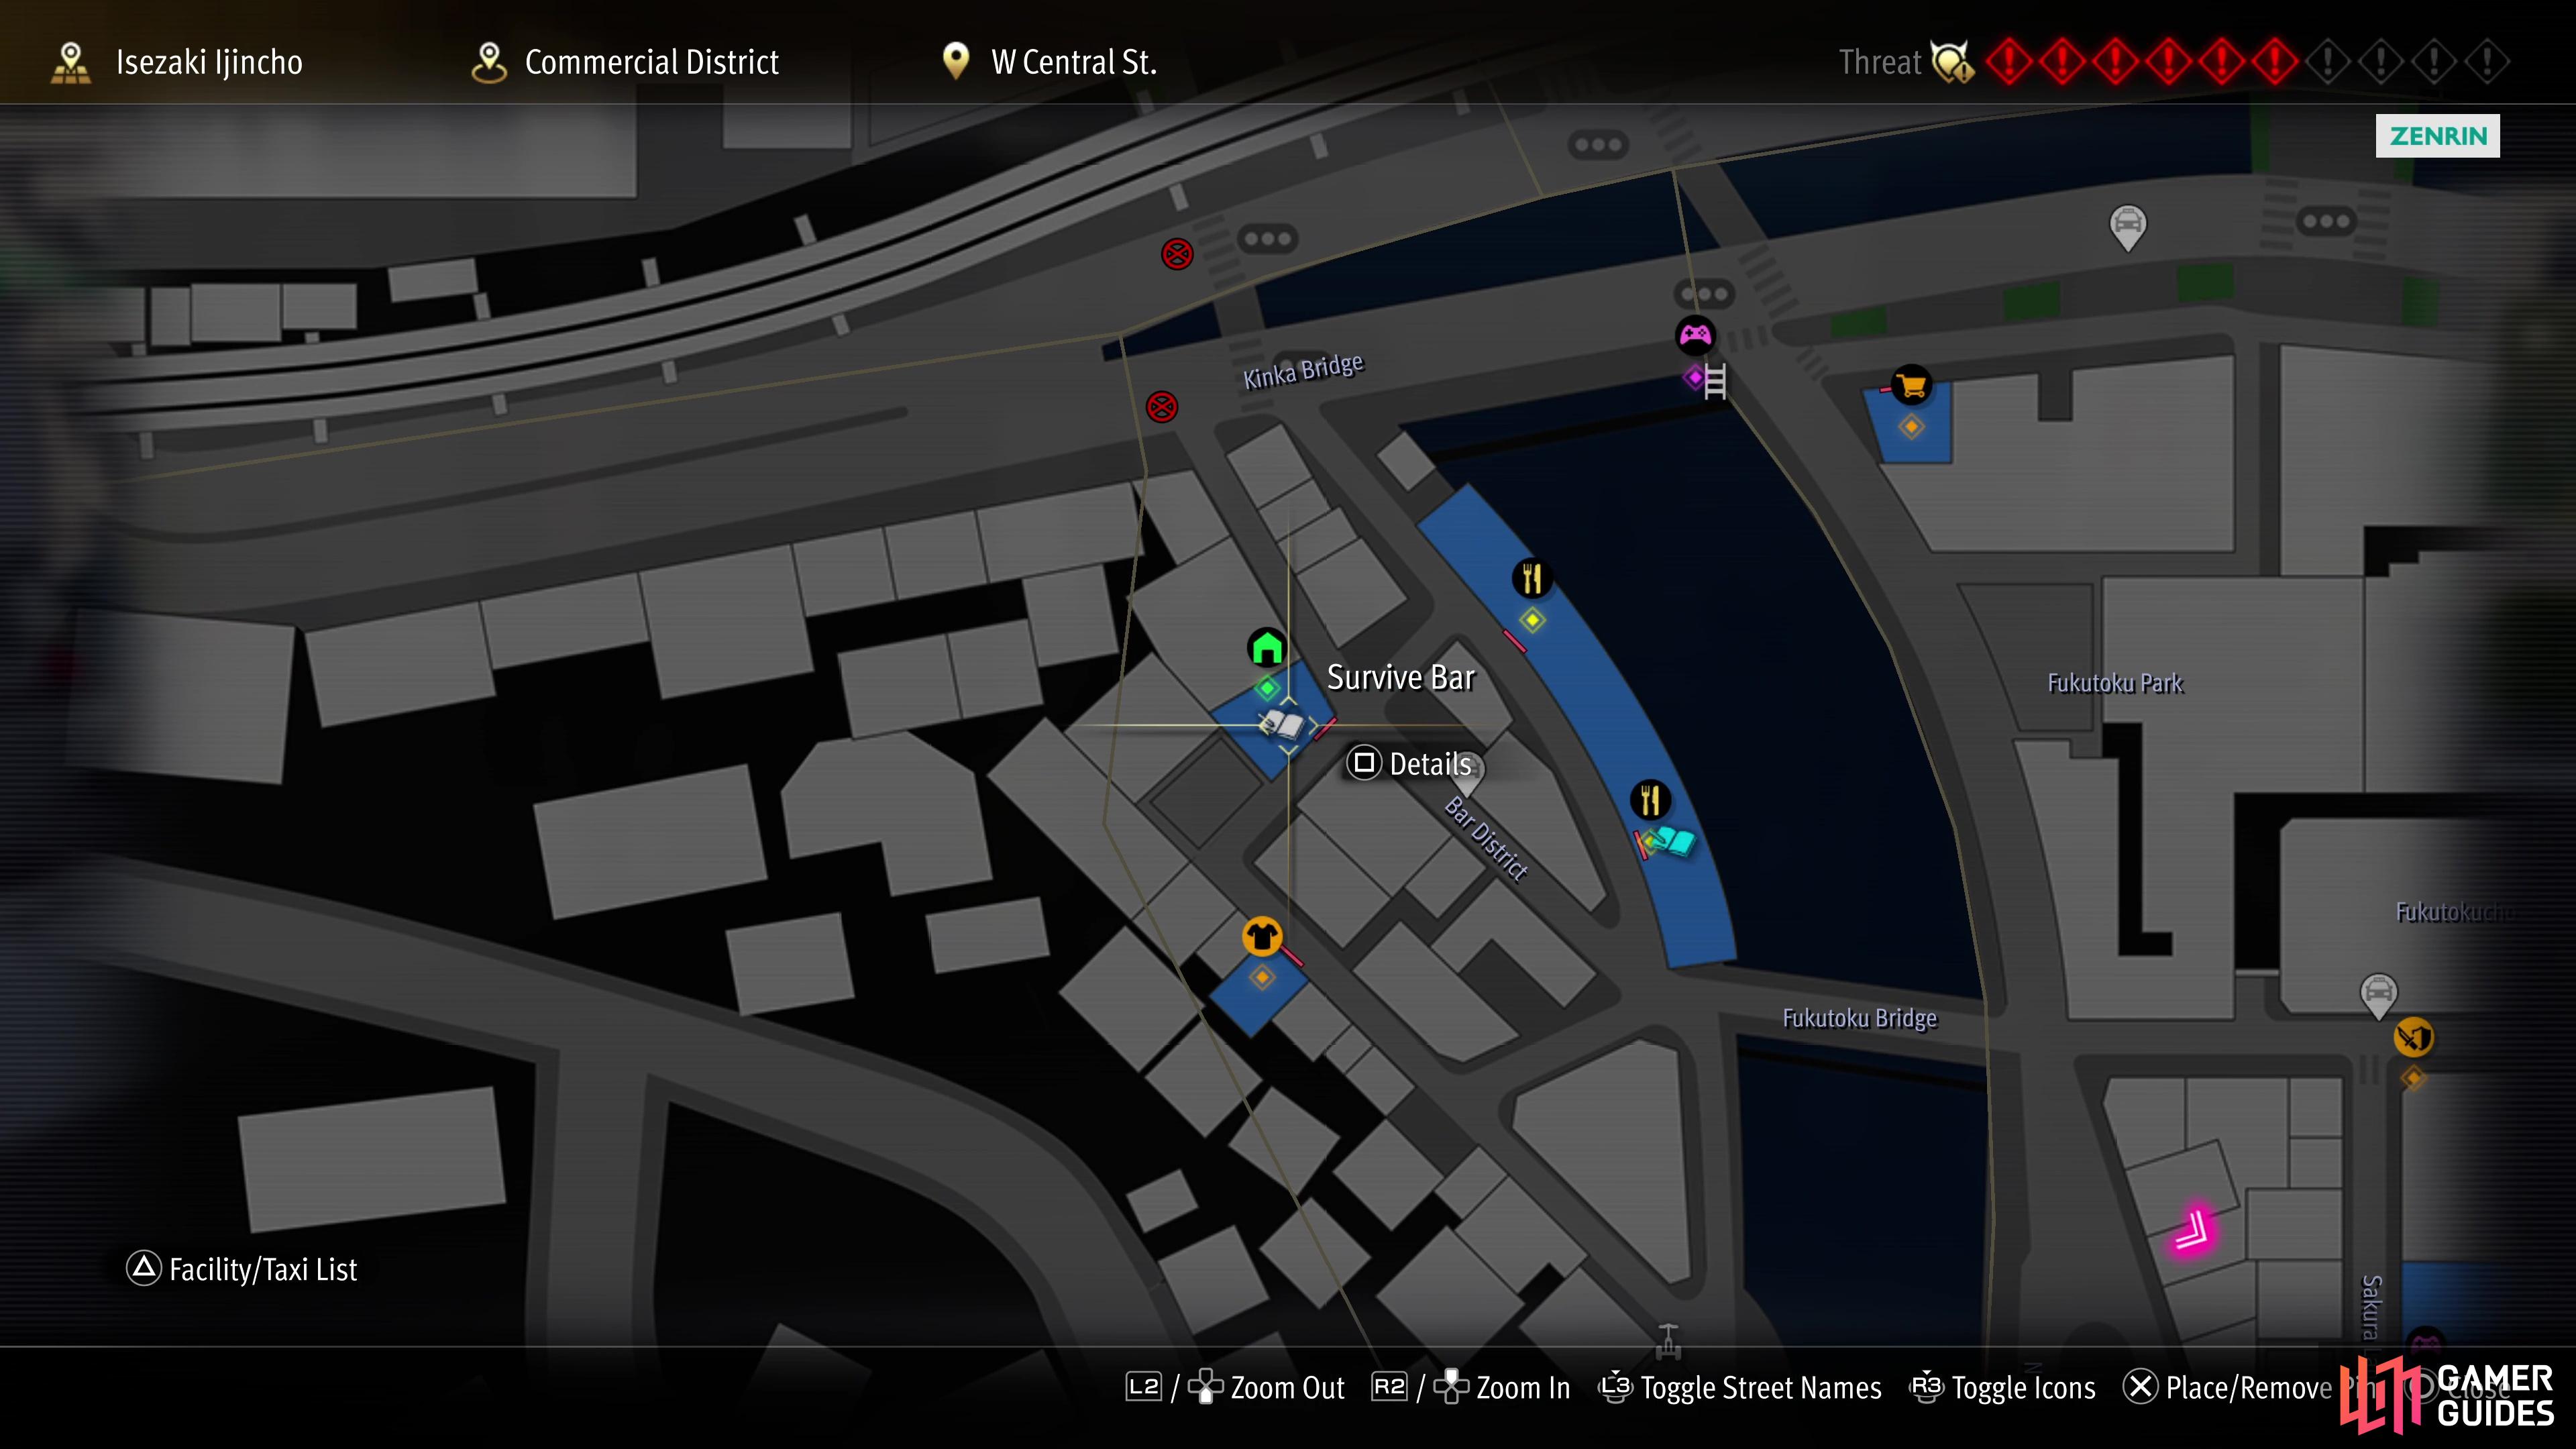Open Details for Survive Bar
The width and height of the screenshot is (2576, 1449).
tap(1410, 764)
